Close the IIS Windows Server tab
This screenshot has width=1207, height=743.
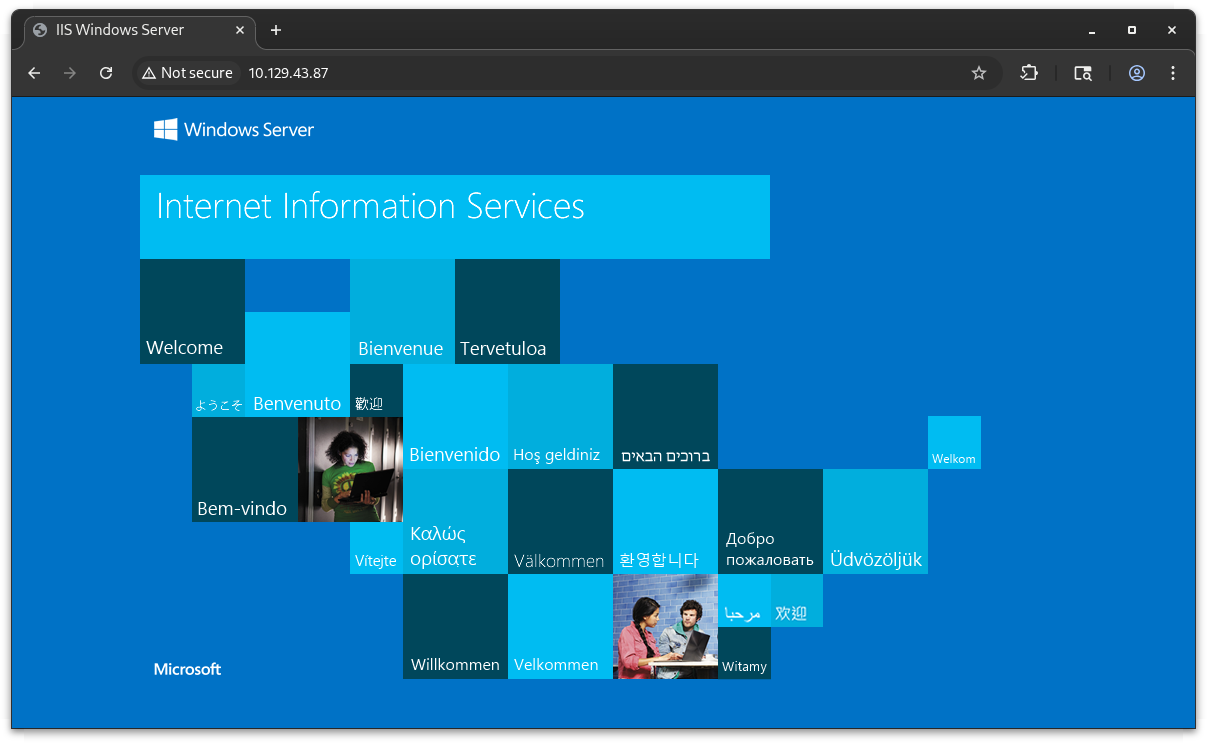click(x=240, y=30)
